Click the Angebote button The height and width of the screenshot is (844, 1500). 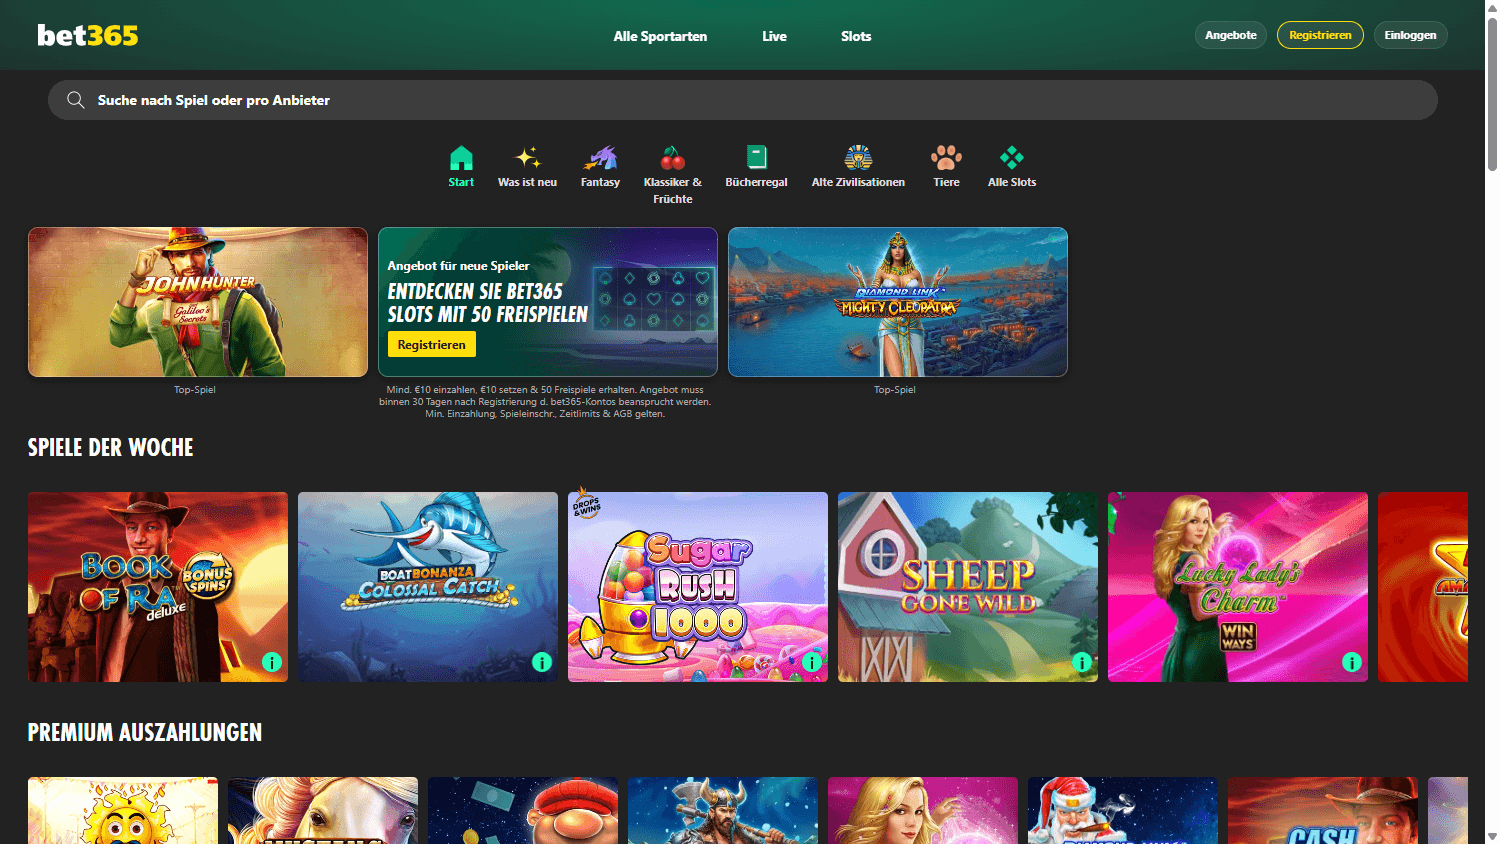click(x=1231, y=35)
